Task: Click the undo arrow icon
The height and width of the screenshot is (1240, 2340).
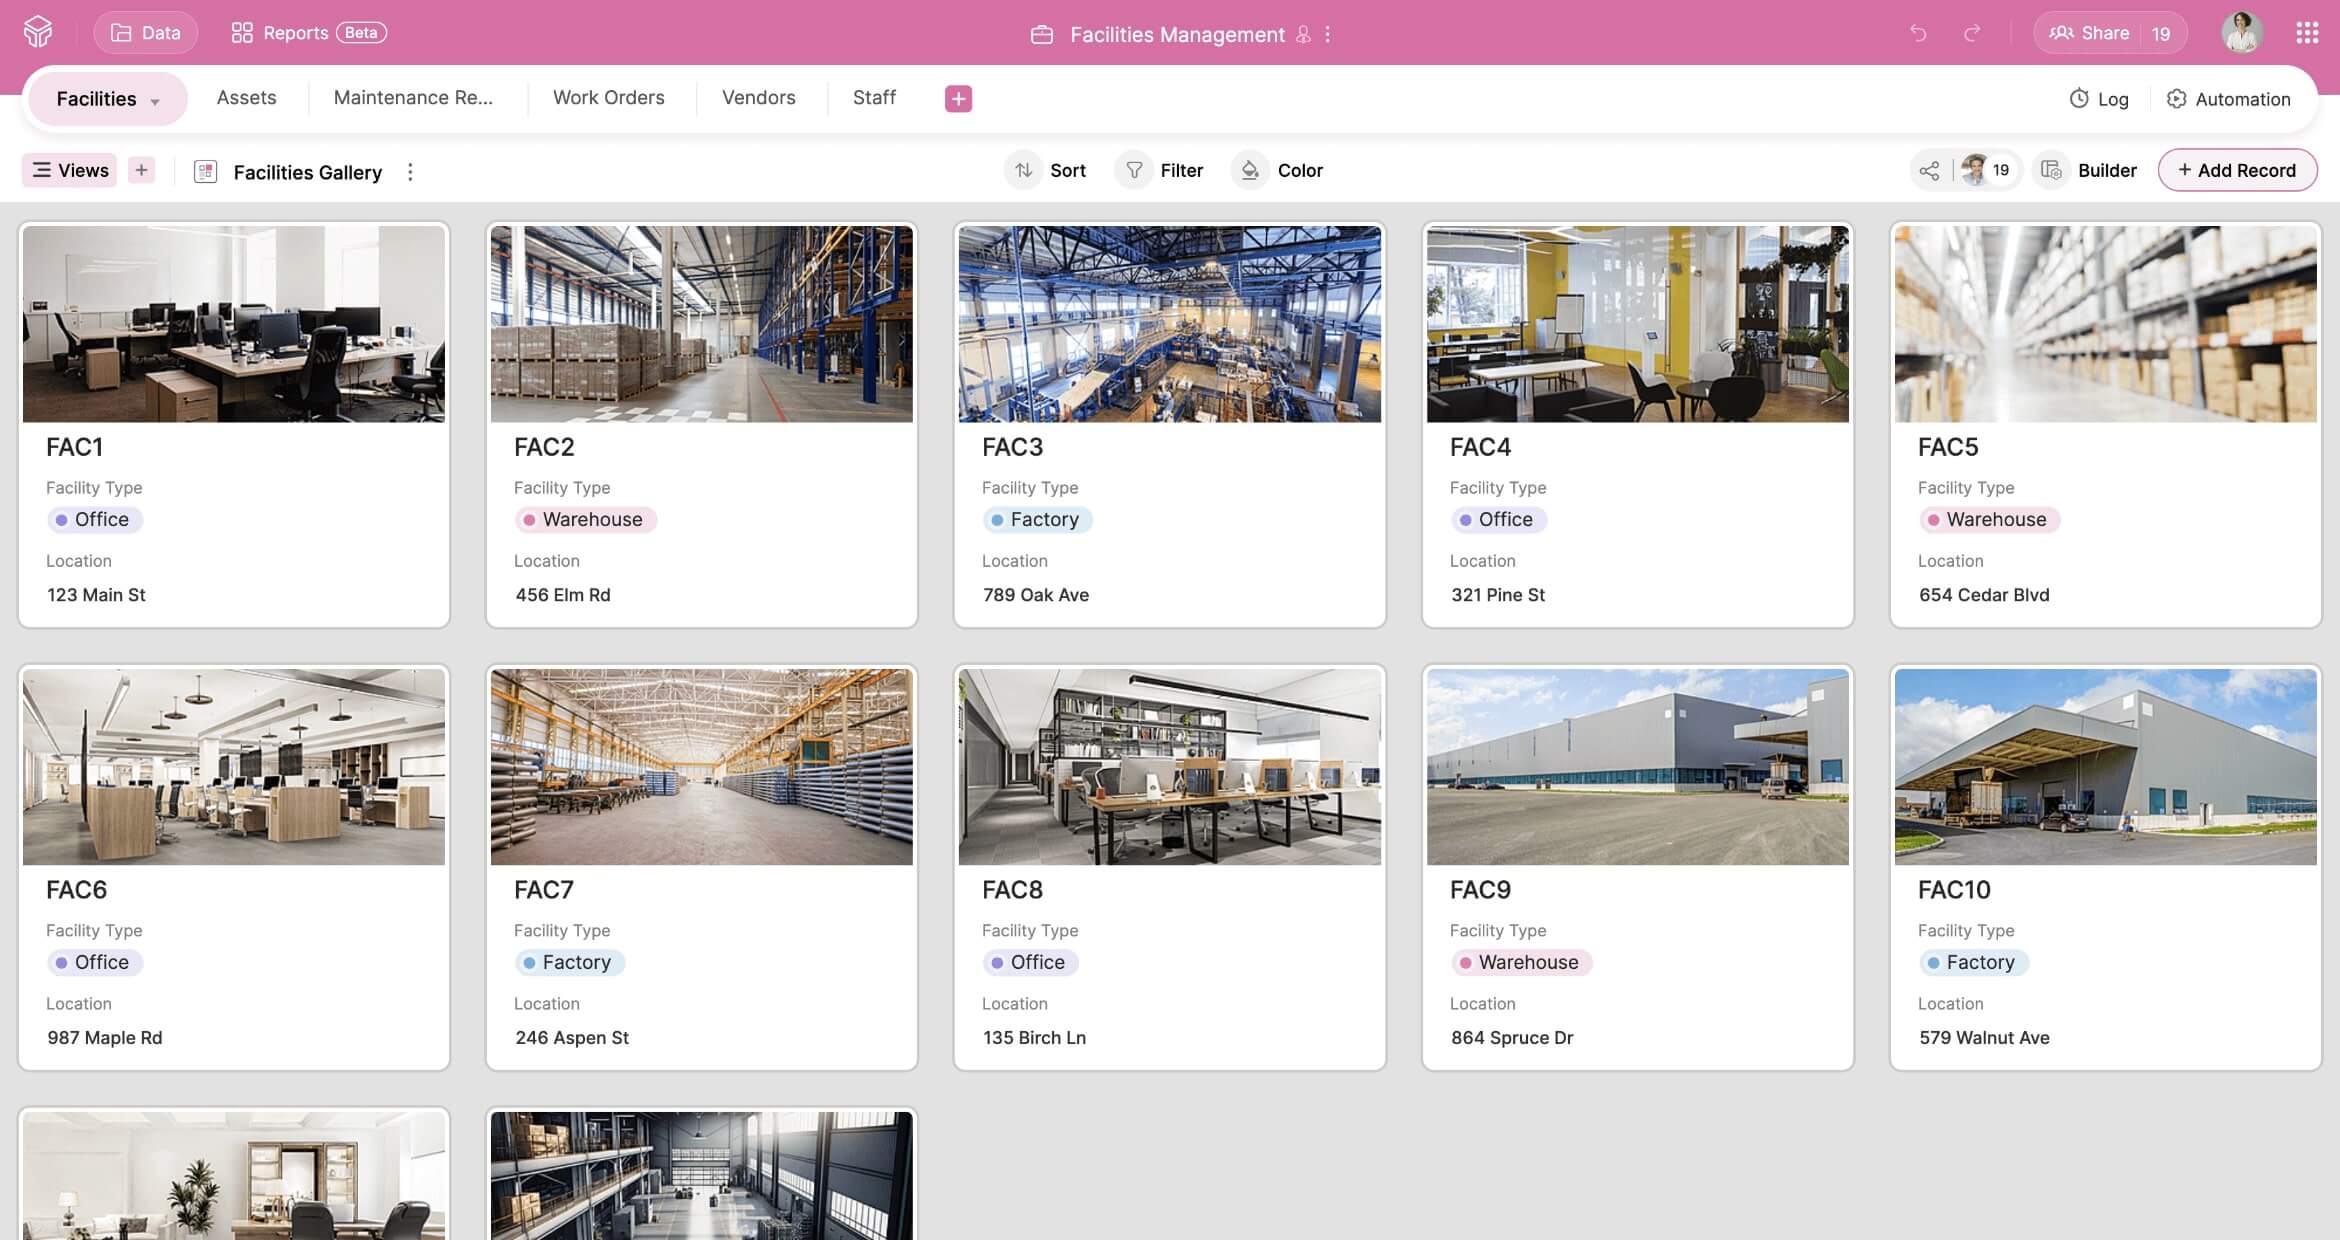Action: coord(1917,33)
